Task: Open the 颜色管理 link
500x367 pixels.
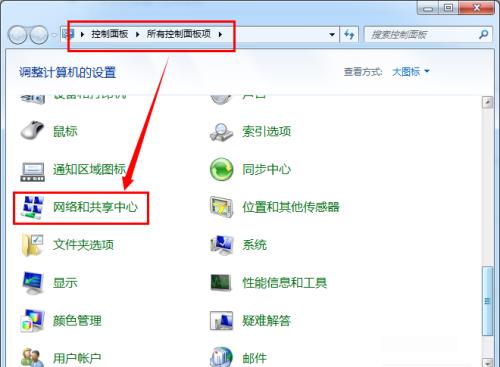Action: pyautogui.click(x=77, y=321)
